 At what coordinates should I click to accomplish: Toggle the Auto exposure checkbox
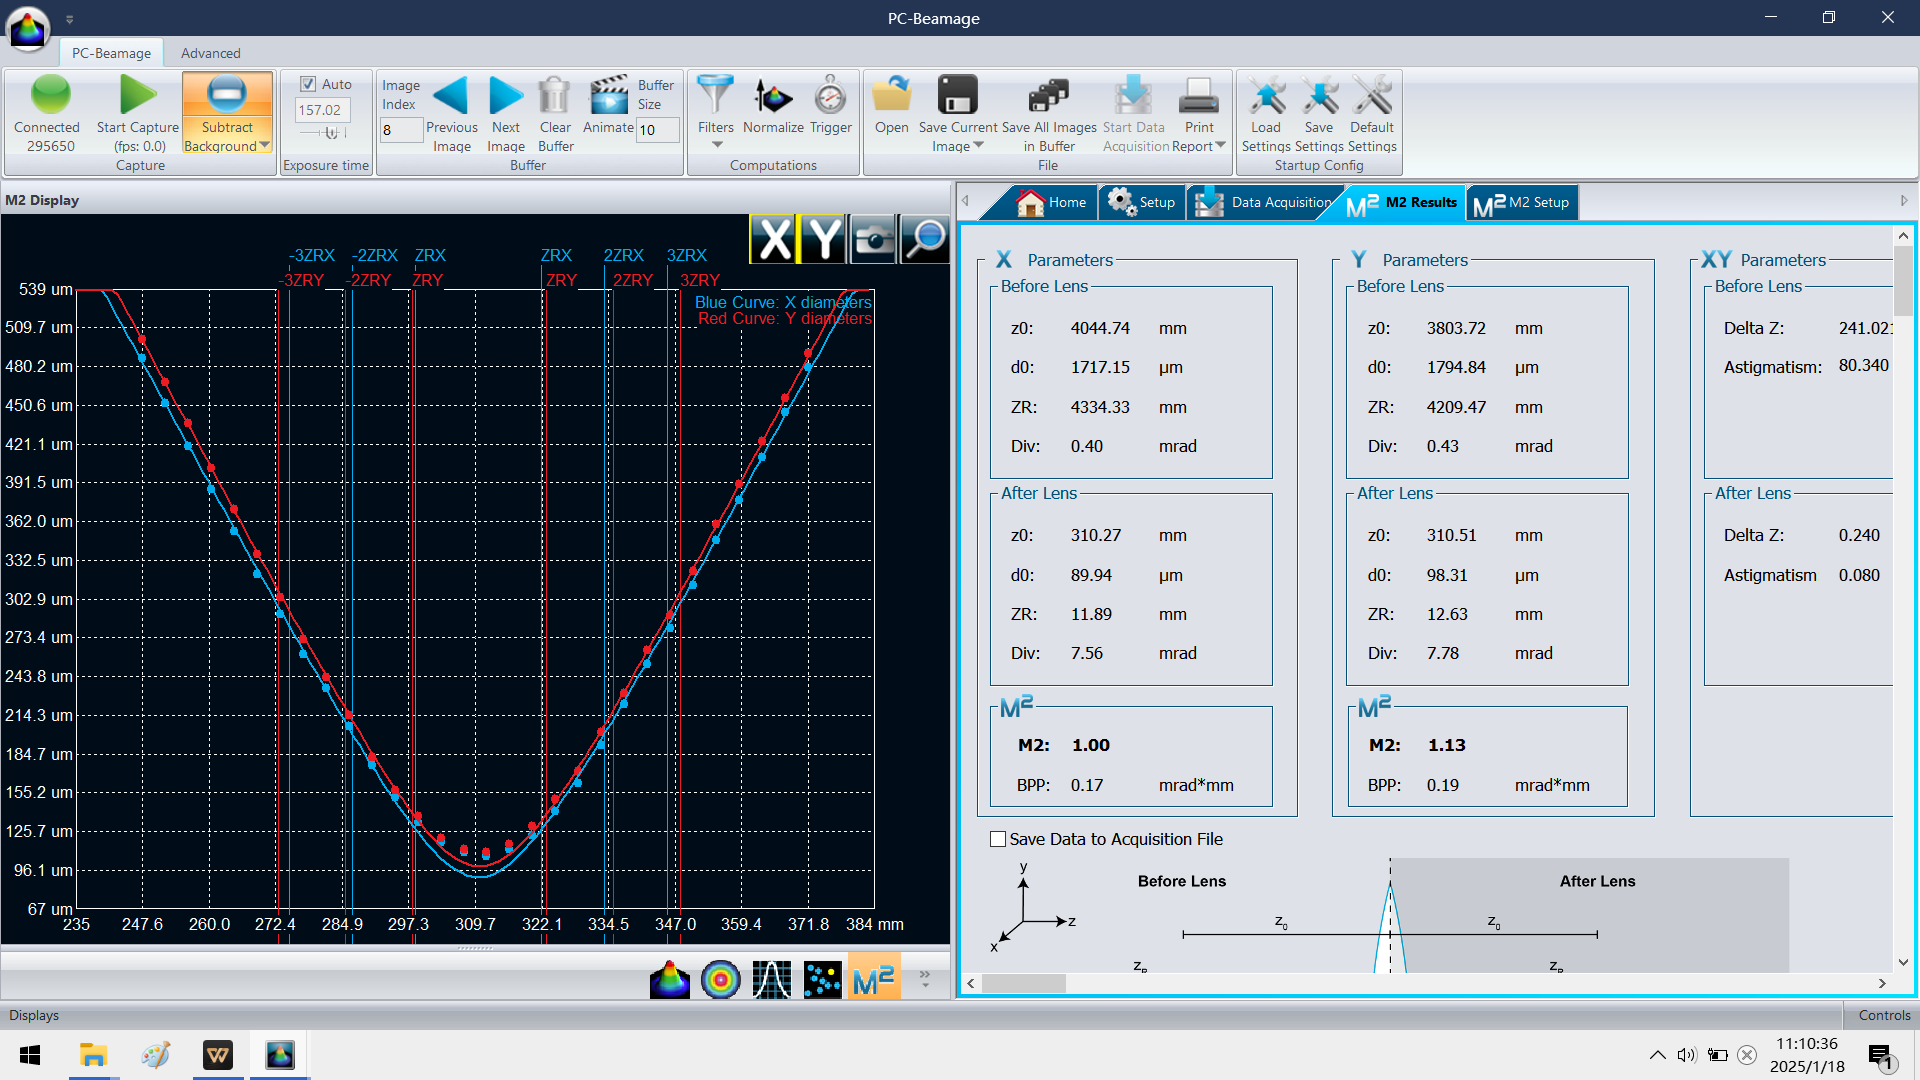click(309, 84)
